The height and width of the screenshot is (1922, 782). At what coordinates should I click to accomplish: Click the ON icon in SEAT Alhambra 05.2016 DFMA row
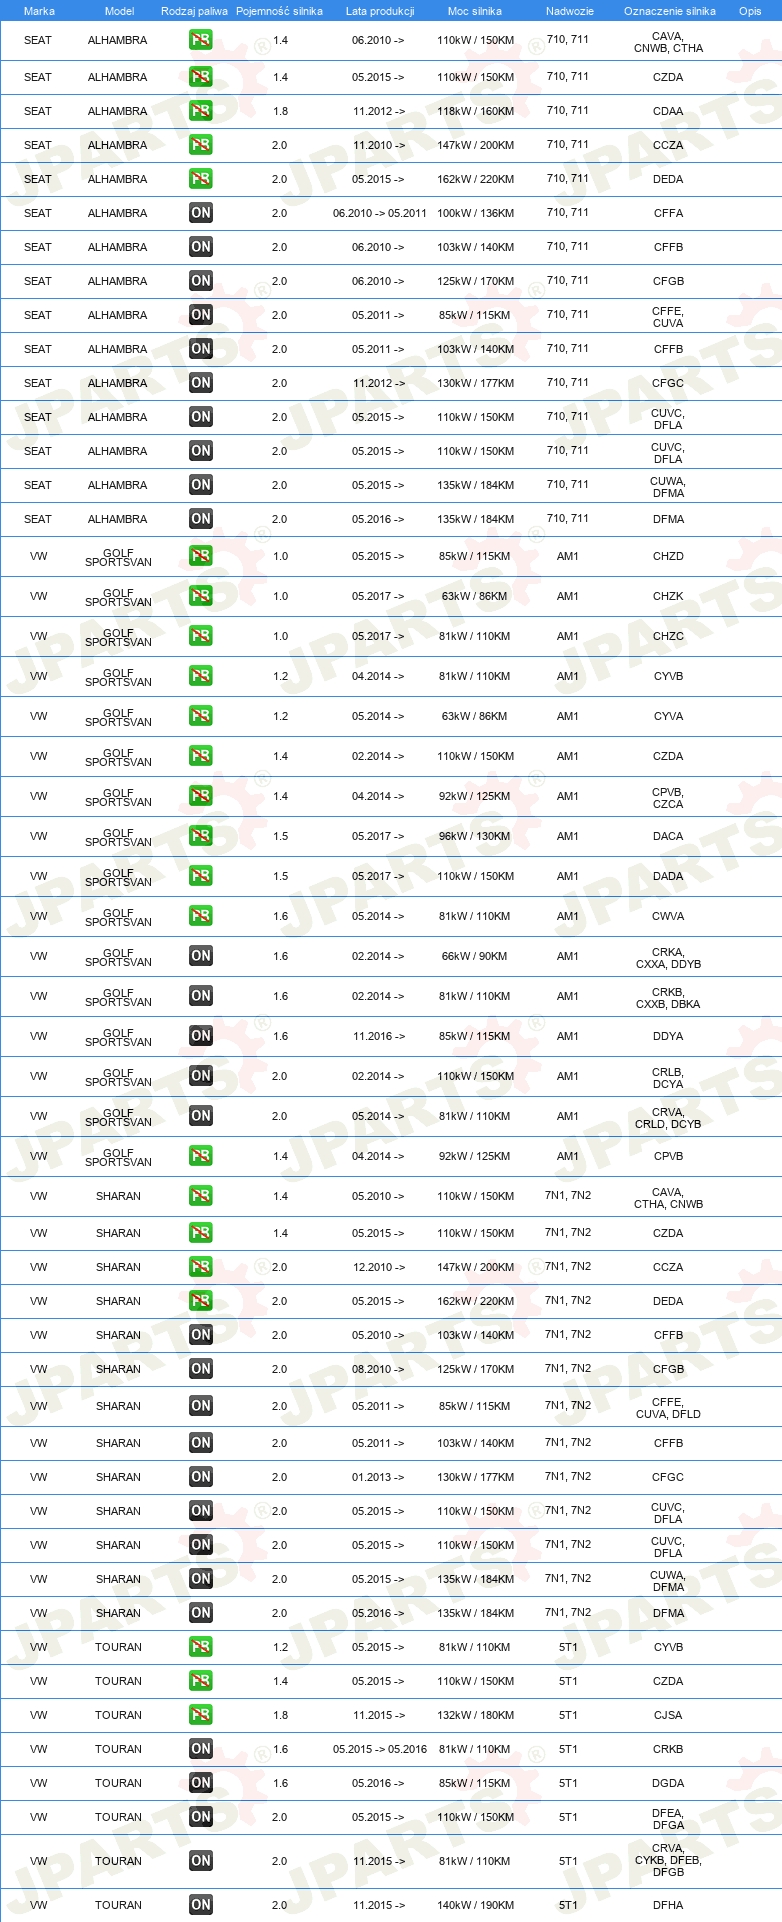201,519
